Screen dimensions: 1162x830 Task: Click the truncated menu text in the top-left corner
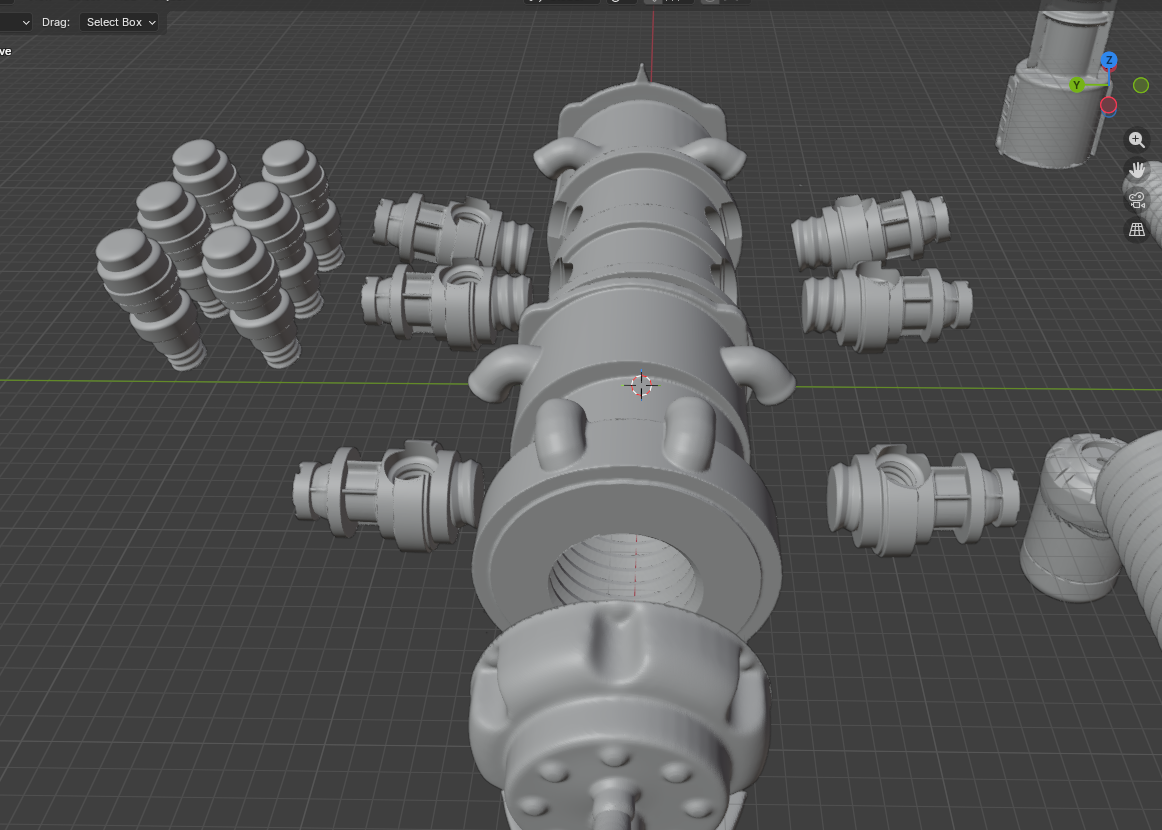click(x=7, y=50)
